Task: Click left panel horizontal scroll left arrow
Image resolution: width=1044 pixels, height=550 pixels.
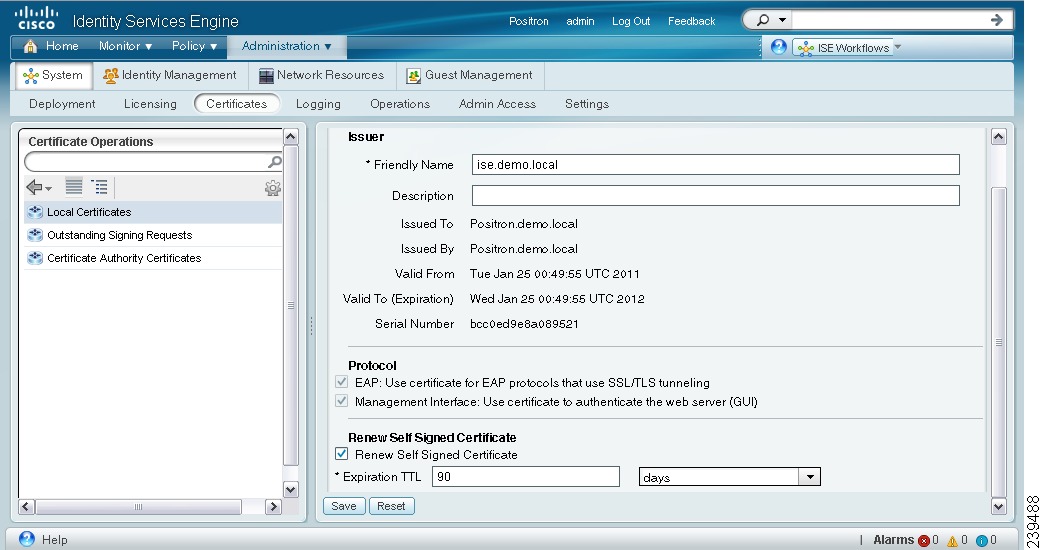Action: coord(27,507)
